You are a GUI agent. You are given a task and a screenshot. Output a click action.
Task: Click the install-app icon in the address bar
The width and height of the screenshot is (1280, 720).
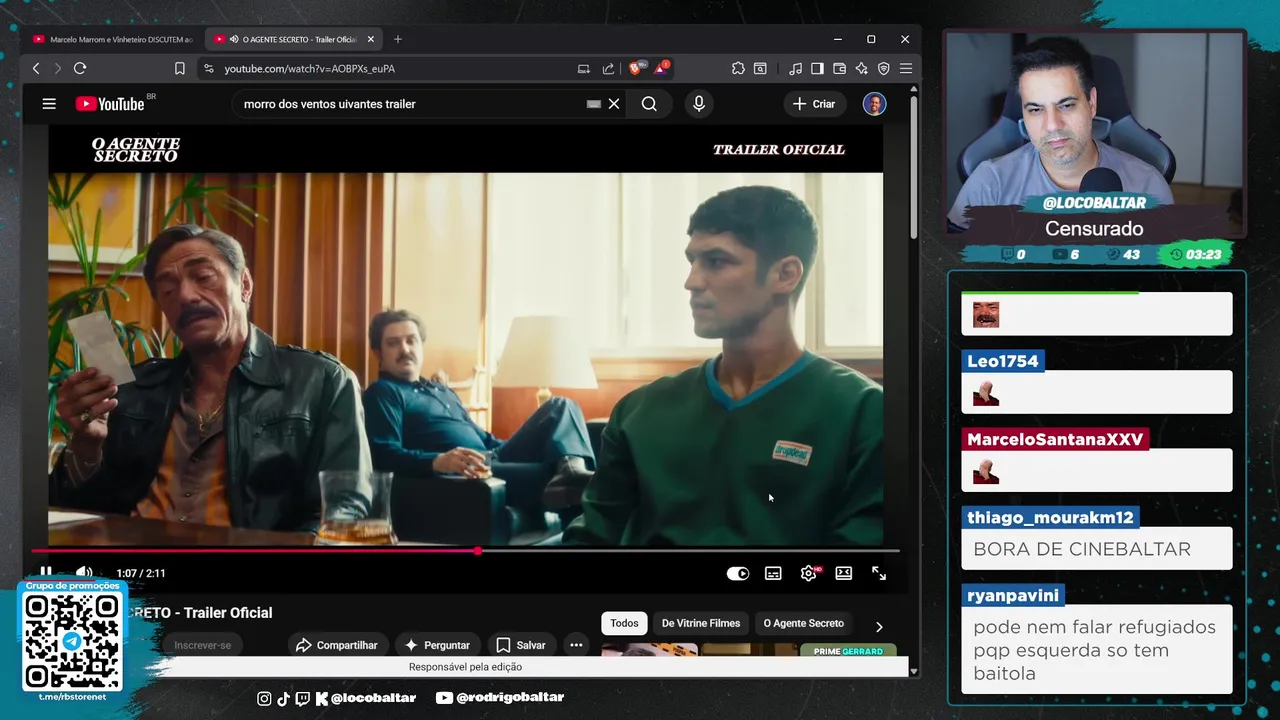click(x=584, y=68)
